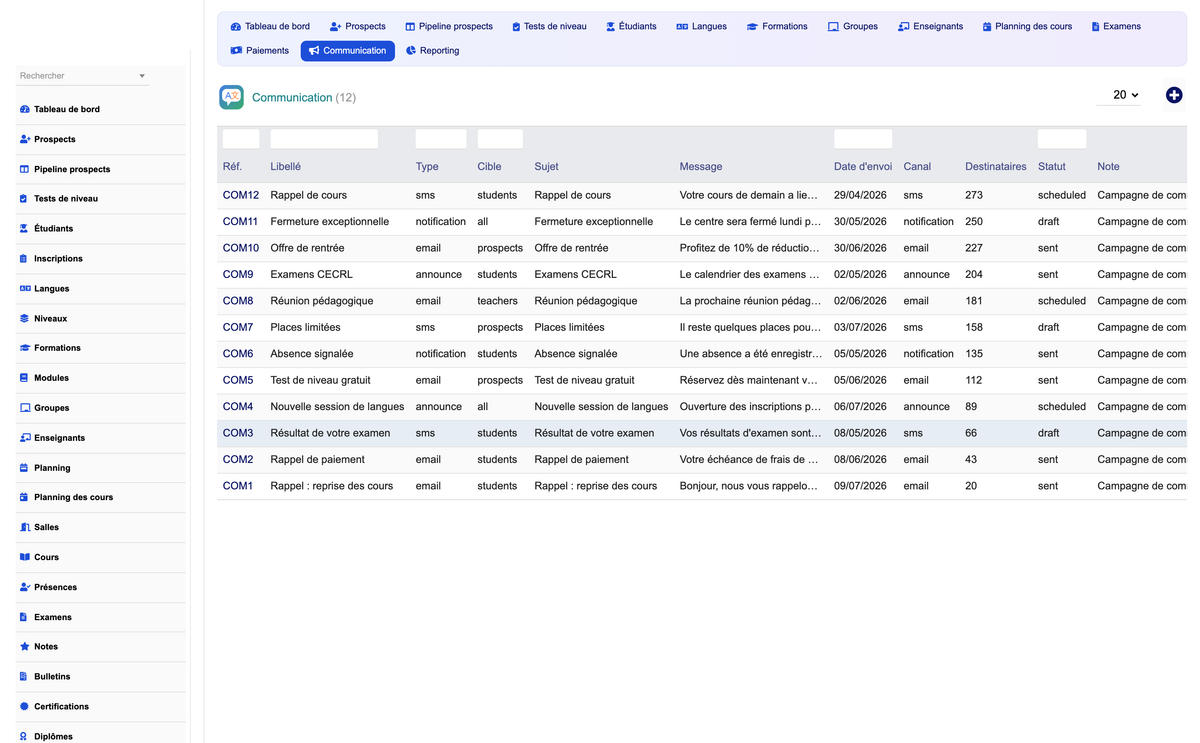Focus the Type column filter field
1200x743 pixels.
441,139
